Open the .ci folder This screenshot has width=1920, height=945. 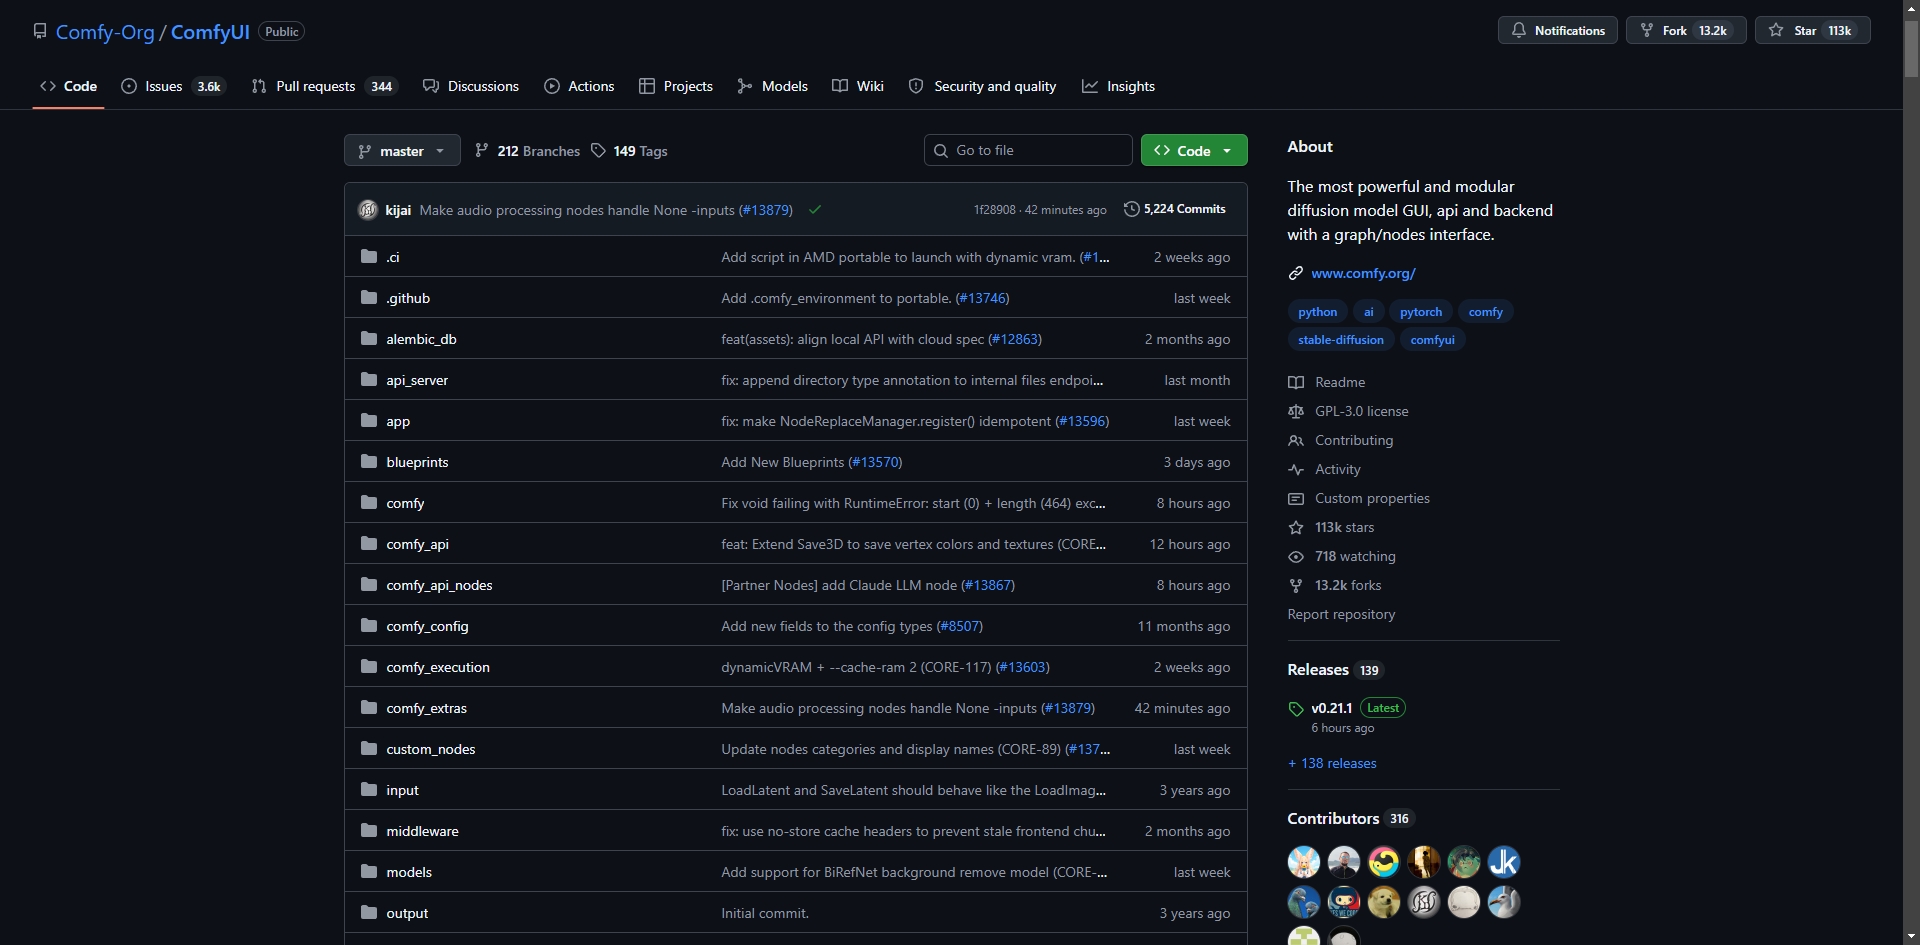[x=393, y=257]
